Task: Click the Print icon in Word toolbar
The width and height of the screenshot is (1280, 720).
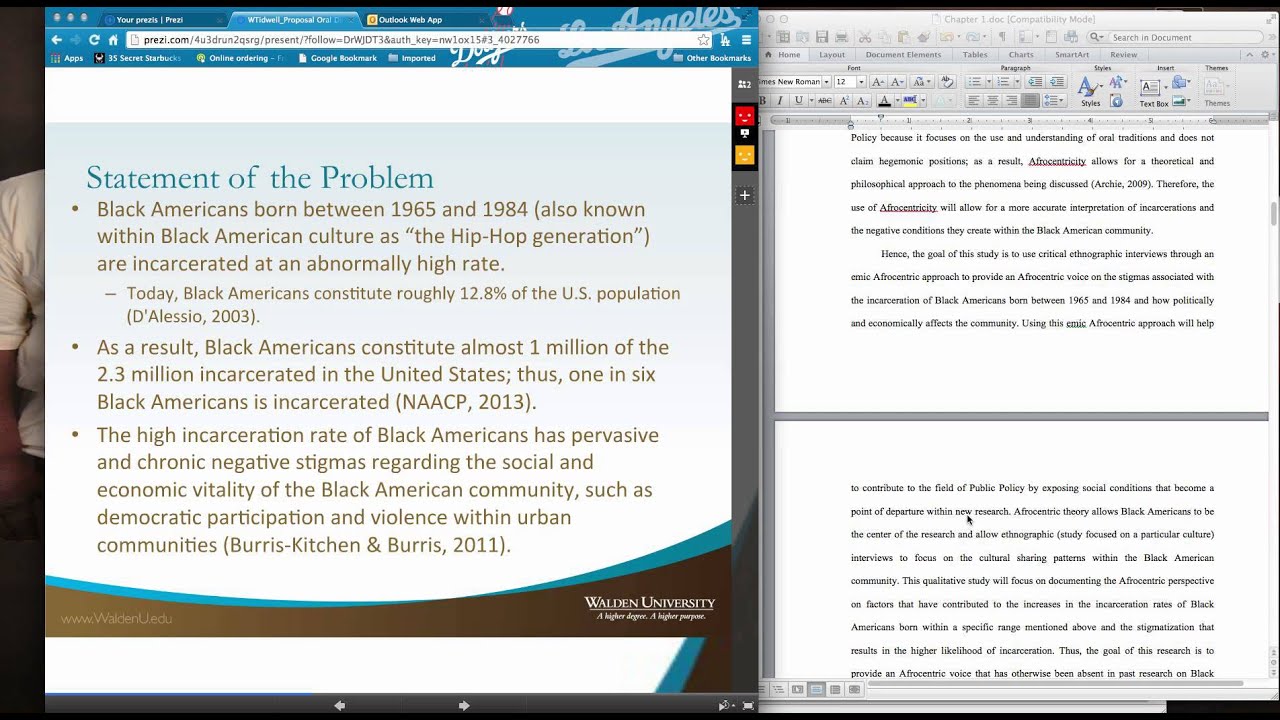Action: [842, 37]
